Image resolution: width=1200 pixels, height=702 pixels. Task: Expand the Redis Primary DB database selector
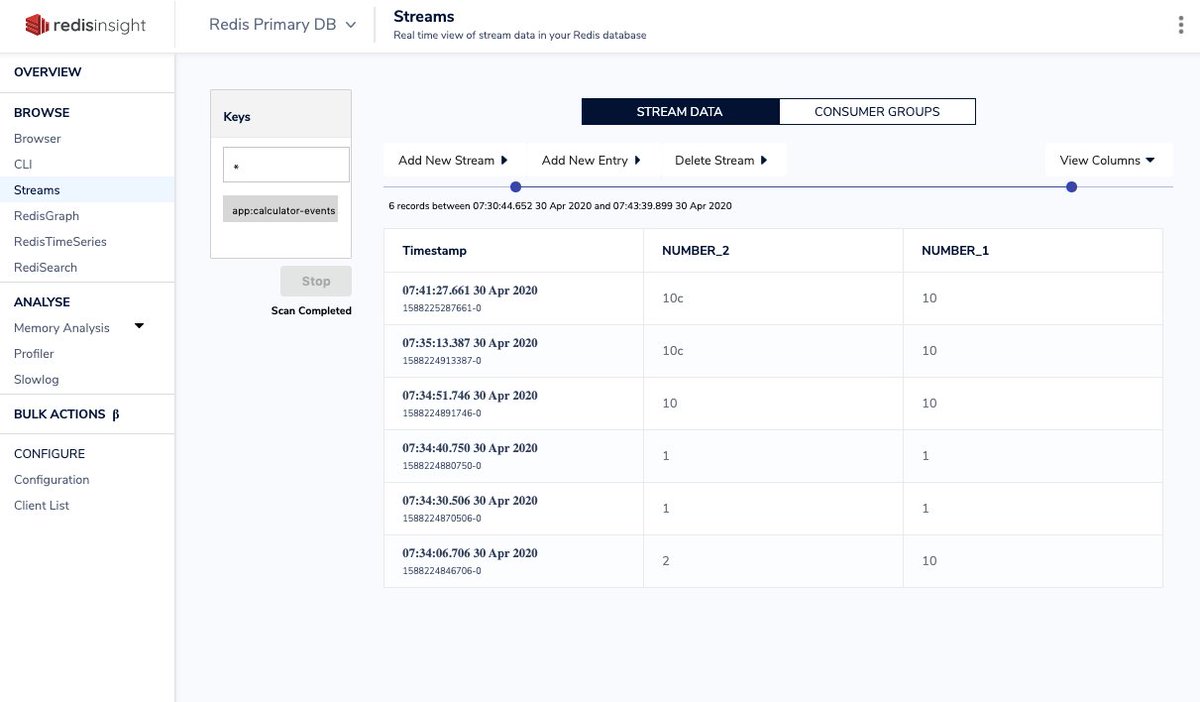[283, 25]
